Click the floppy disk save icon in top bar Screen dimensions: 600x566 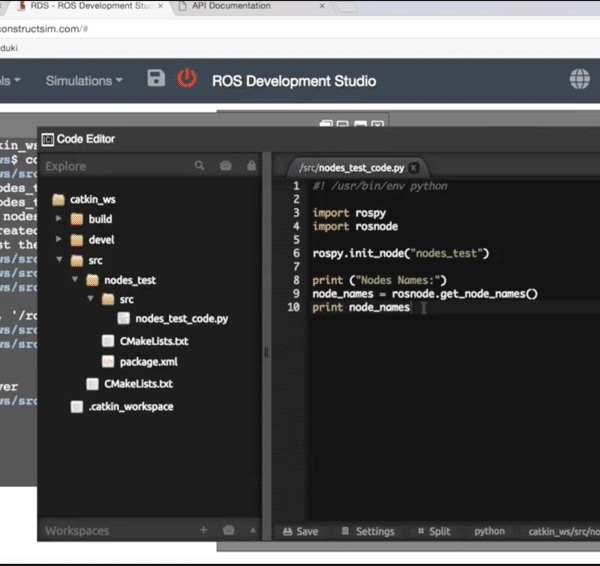pyautogui.click(x=156, y=78)
